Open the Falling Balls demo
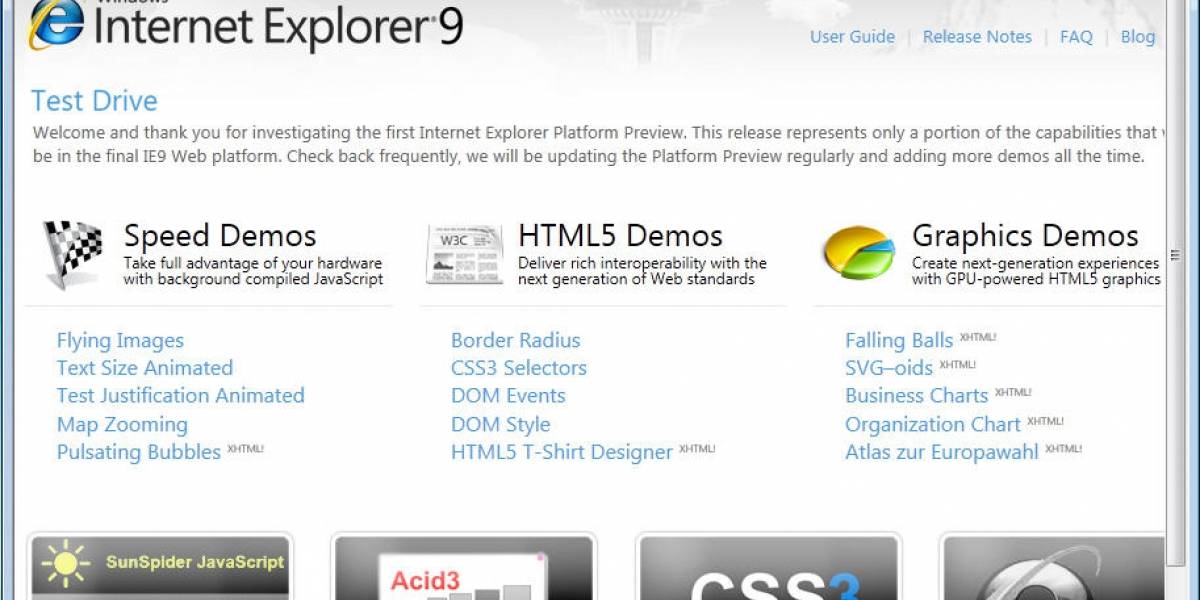The width and height of the screenshot is (1200, 600). coord(899,340)
